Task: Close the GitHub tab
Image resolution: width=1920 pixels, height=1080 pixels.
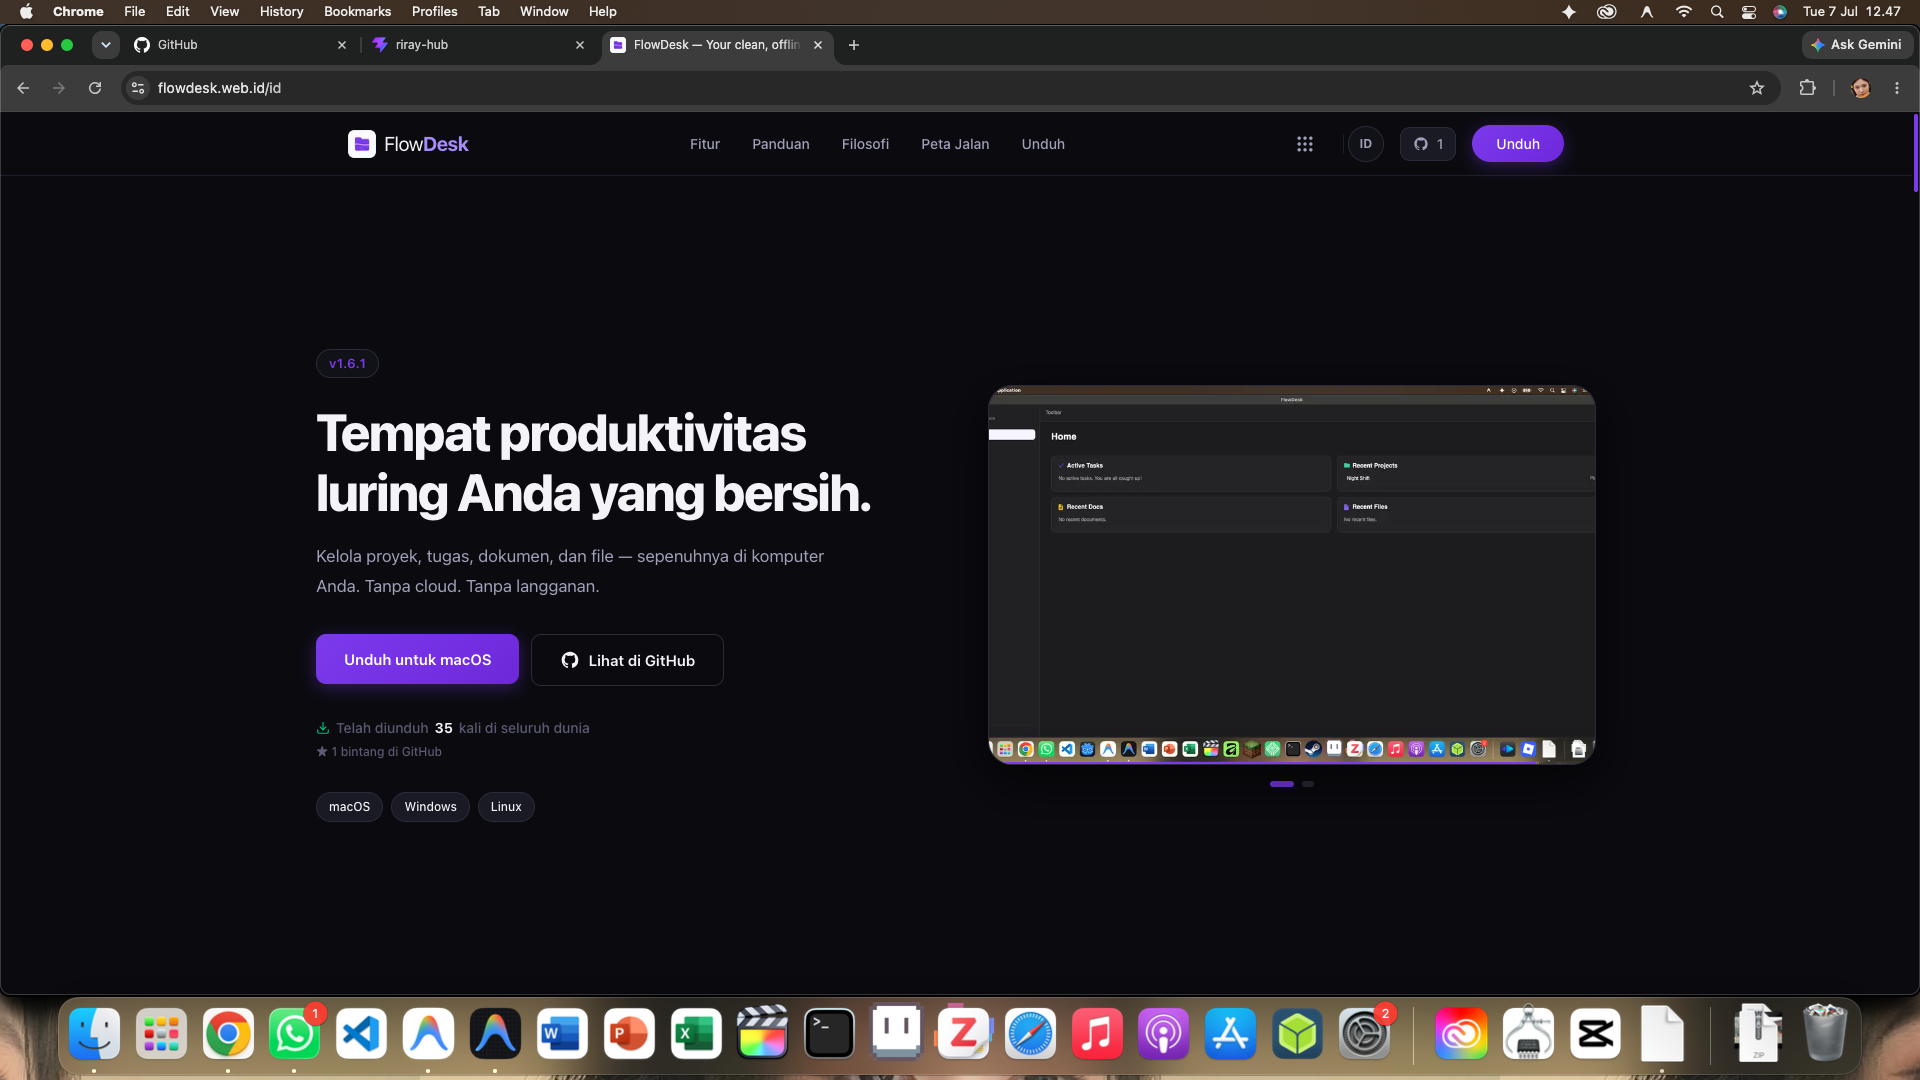Action: (x=342, y=45)
